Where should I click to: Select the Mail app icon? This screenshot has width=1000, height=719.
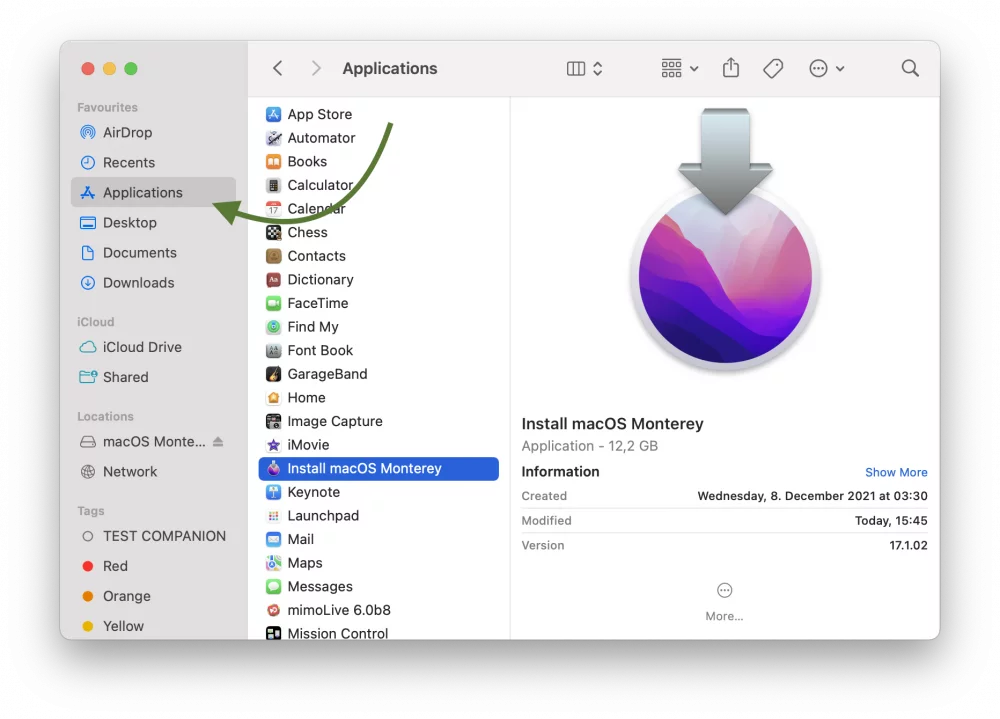pos(274,539)
